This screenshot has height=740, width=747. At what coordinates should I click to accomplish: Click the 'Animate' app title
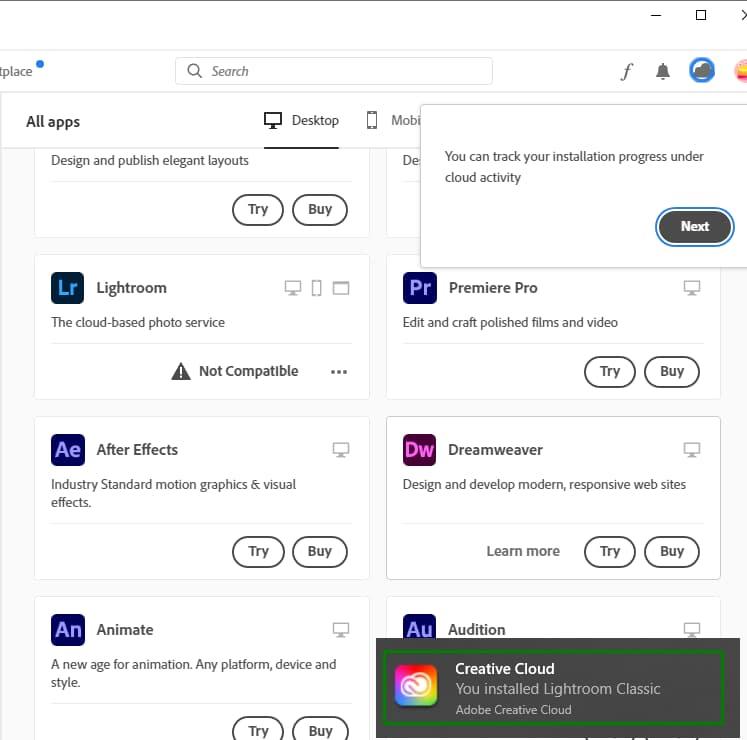125,630
